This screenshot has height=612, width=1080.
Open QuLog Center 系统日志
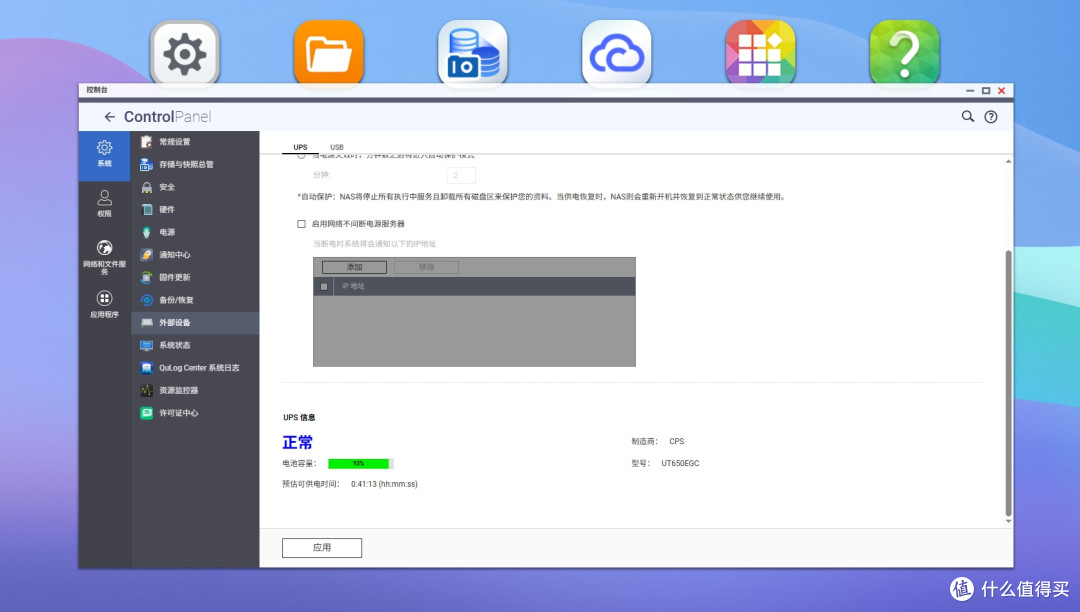pyautogui.click(x=195, y=368)
